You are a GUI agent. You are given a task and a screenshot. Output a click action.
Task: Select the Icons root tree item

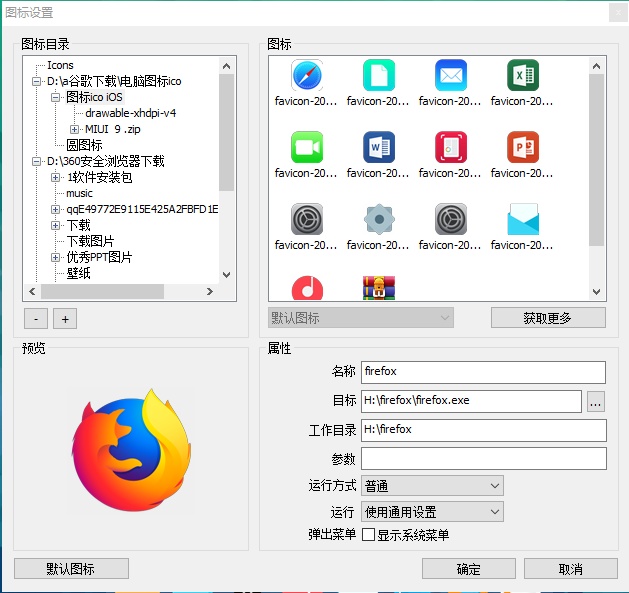pyautogui.click(x=60, y=65)
